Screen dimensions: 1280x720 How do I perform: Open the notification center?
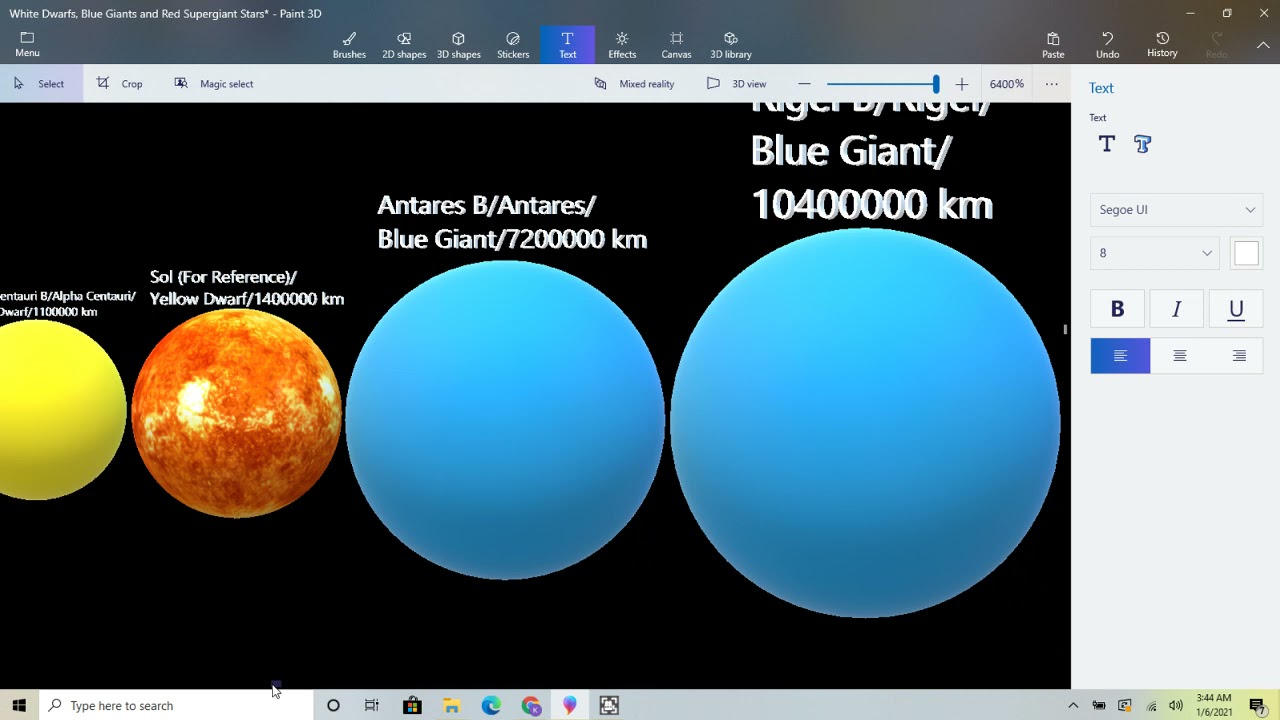1257,705
